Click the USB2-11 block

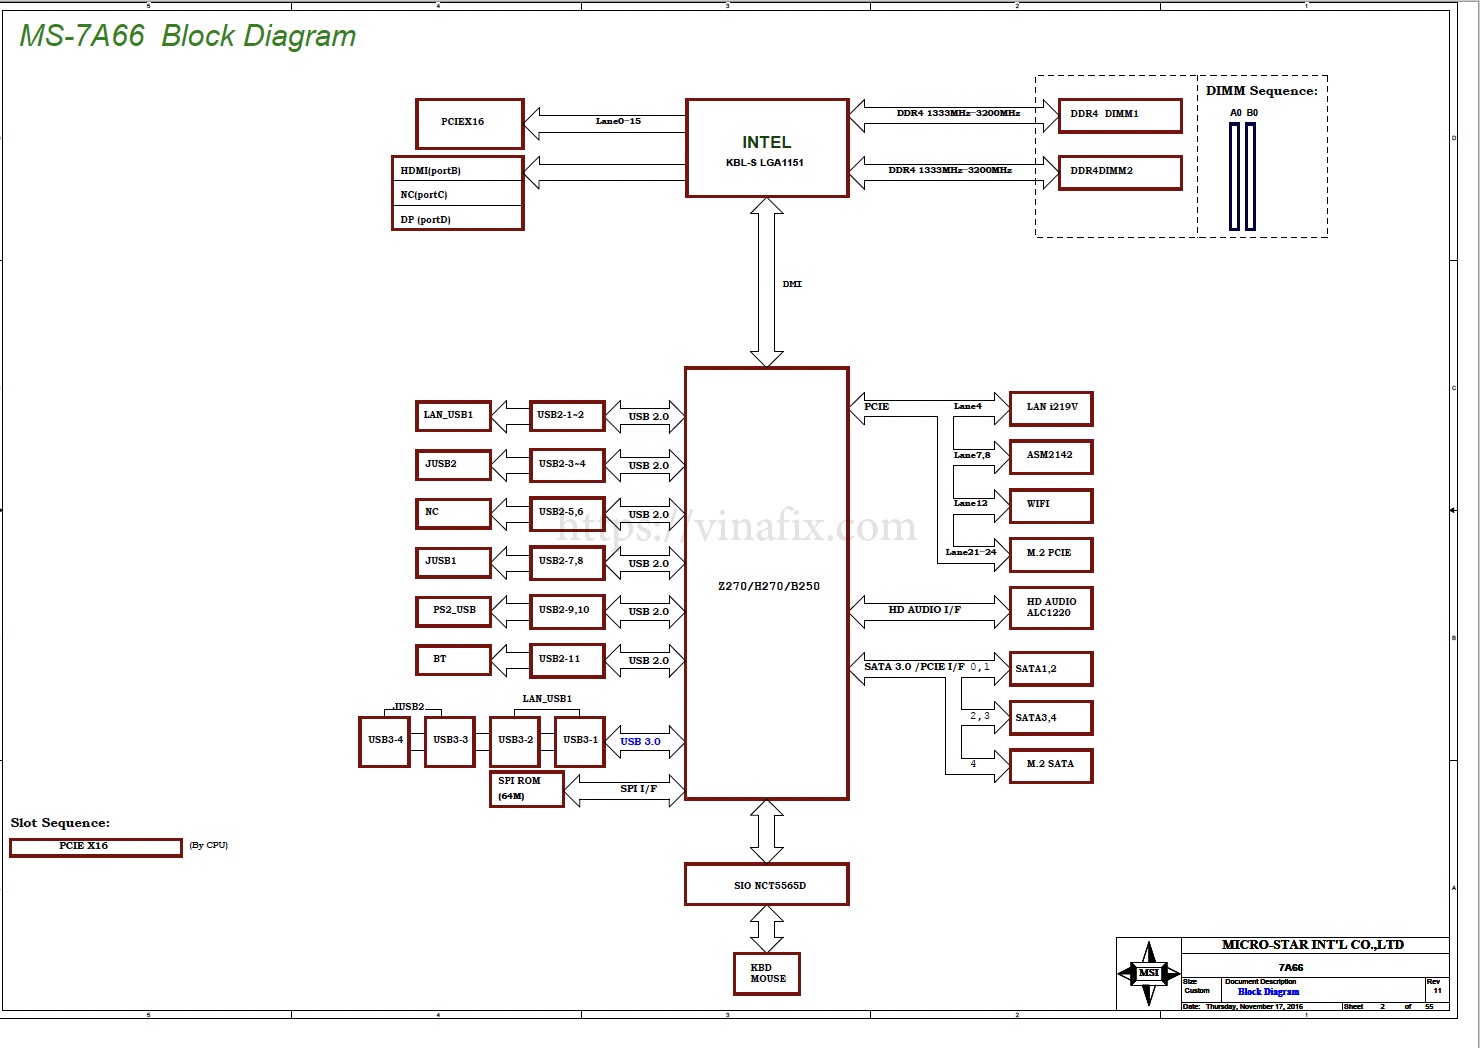(567, 660)
